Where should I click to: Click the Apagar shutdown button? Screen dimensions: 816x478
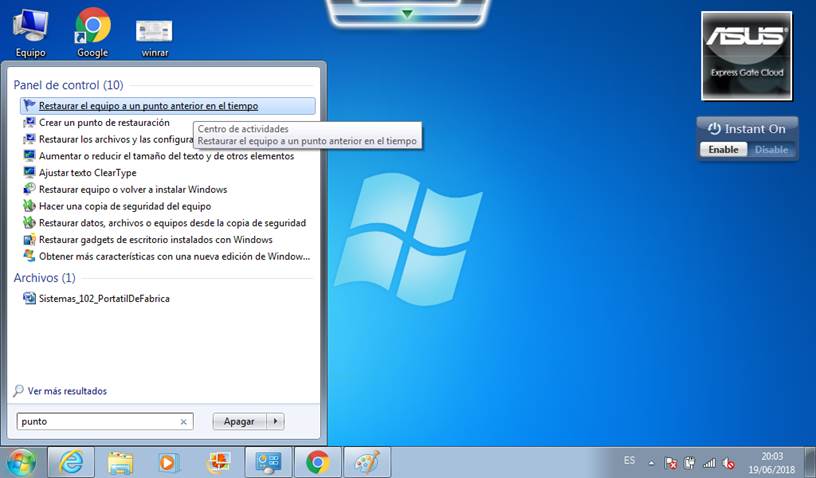[239, 422]
